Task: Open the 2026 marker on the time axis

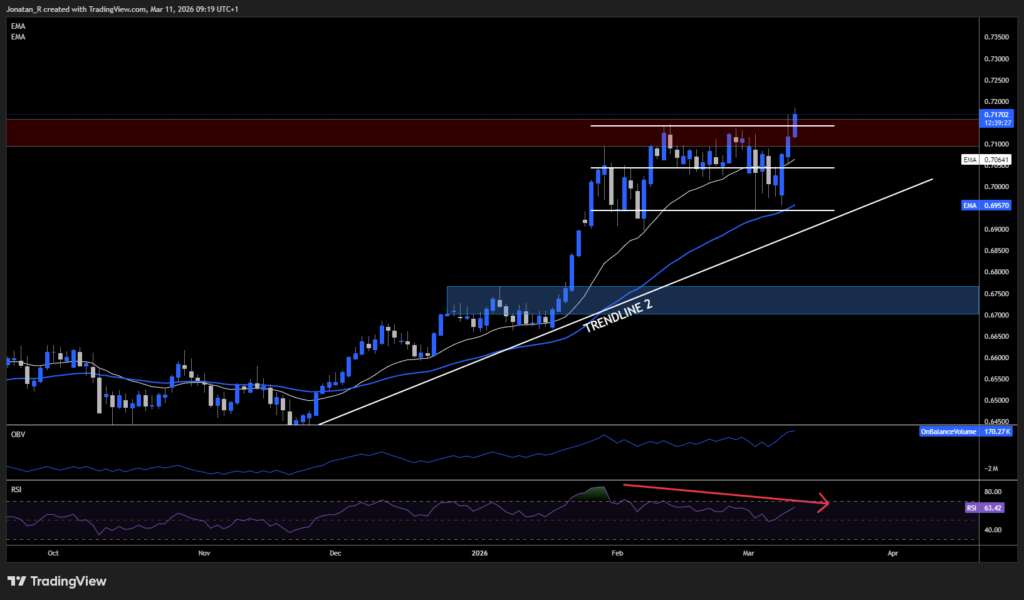Action: click(480, 552)
